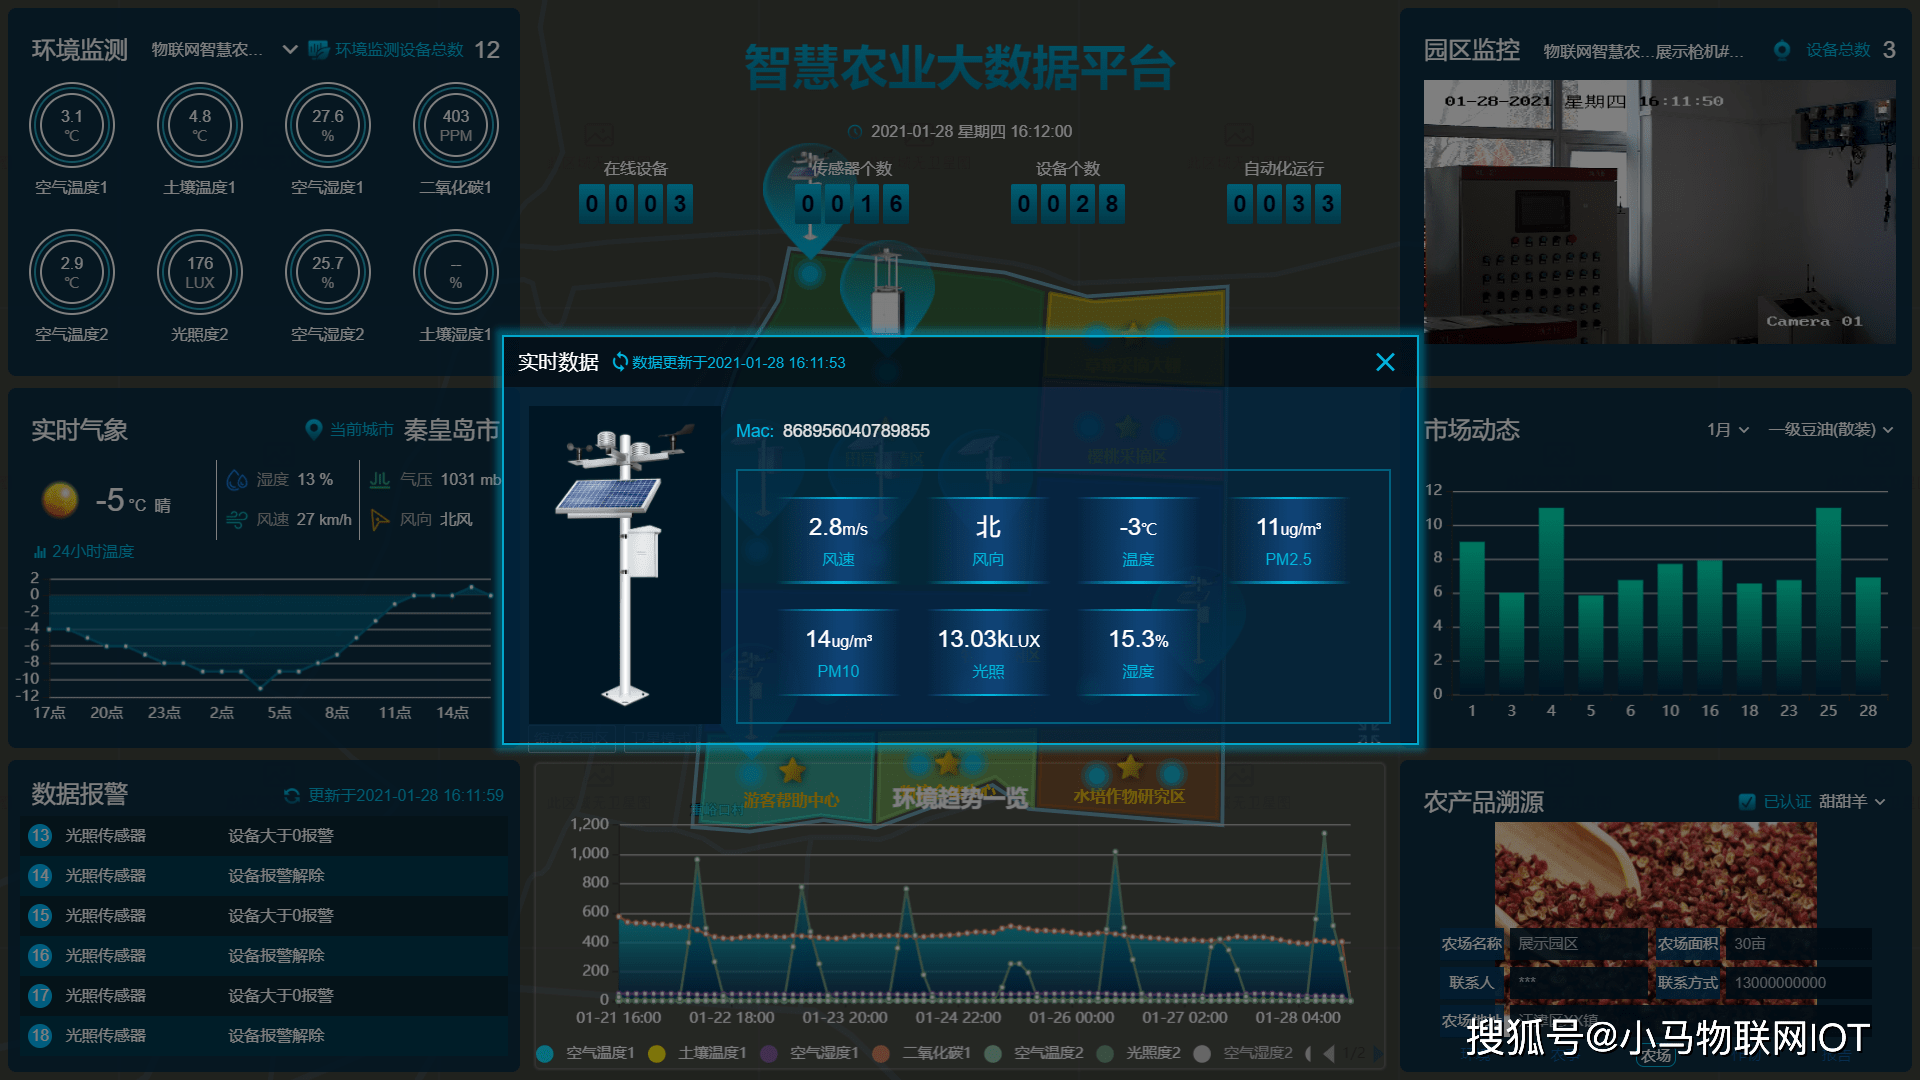Image resolution: width=1920 pixels, height=1080 pixels.
Task: Select alarm row 15 光照传感器
Action: [x=264, y=916]
